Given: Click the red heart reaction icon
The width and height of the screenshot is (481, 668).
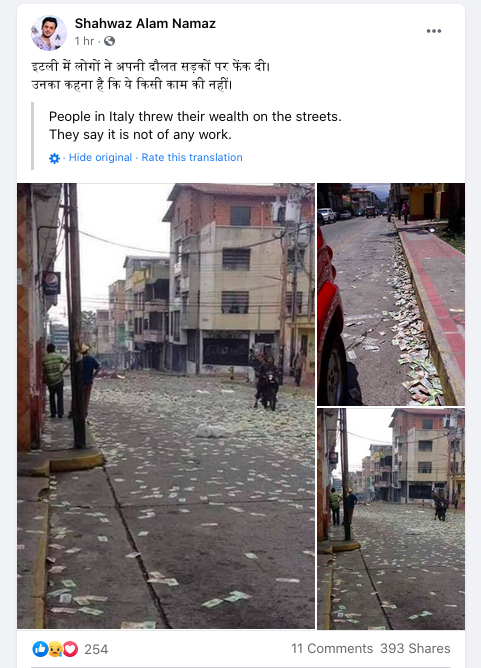Looking at the screenshot, I should pyautogui.click(x=70, y=649).
